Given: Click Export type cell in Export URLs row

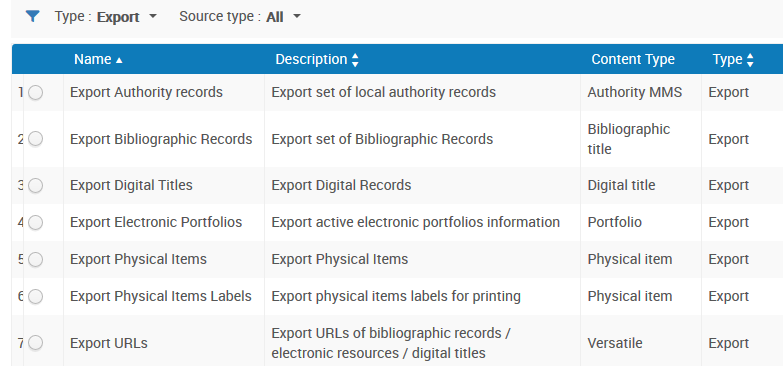Looking at the screenshot, I should tap(729, 343).
